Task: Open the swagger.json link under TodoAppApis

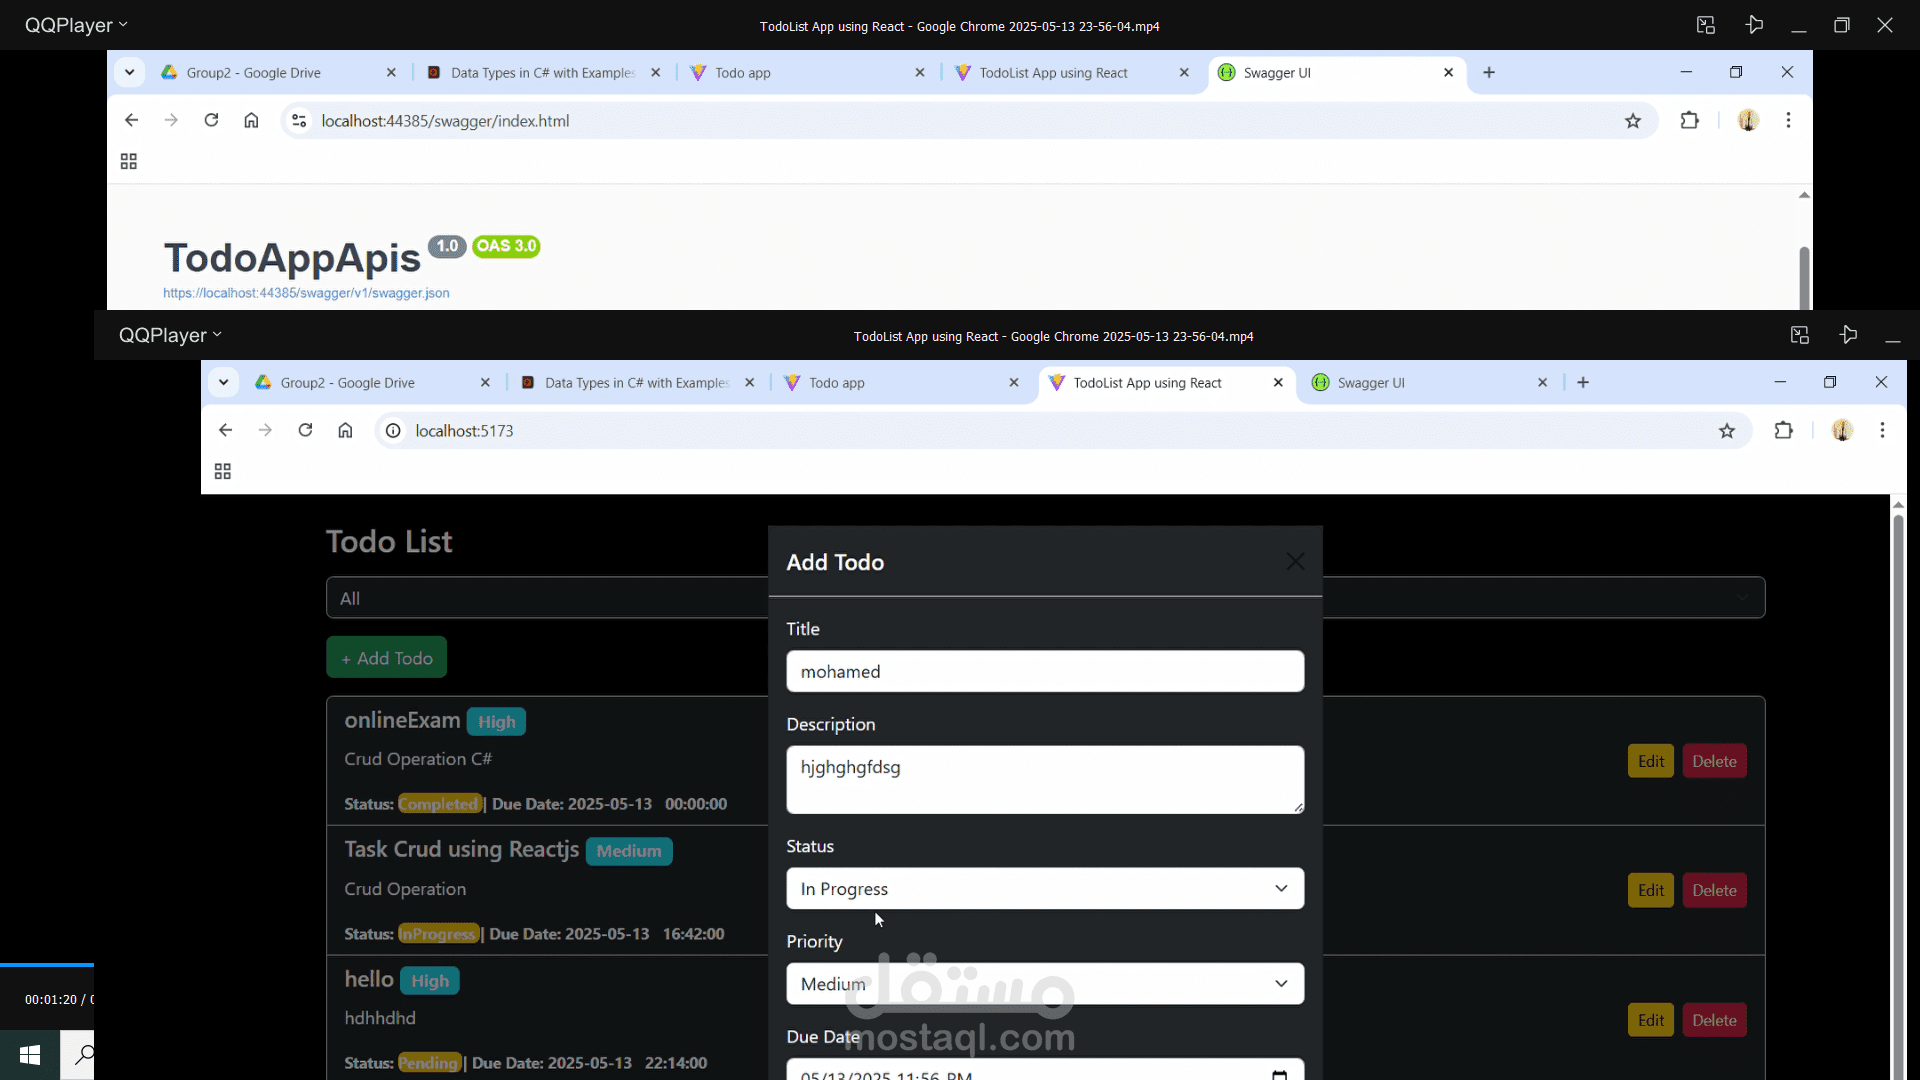Action: tap(306, 293)
